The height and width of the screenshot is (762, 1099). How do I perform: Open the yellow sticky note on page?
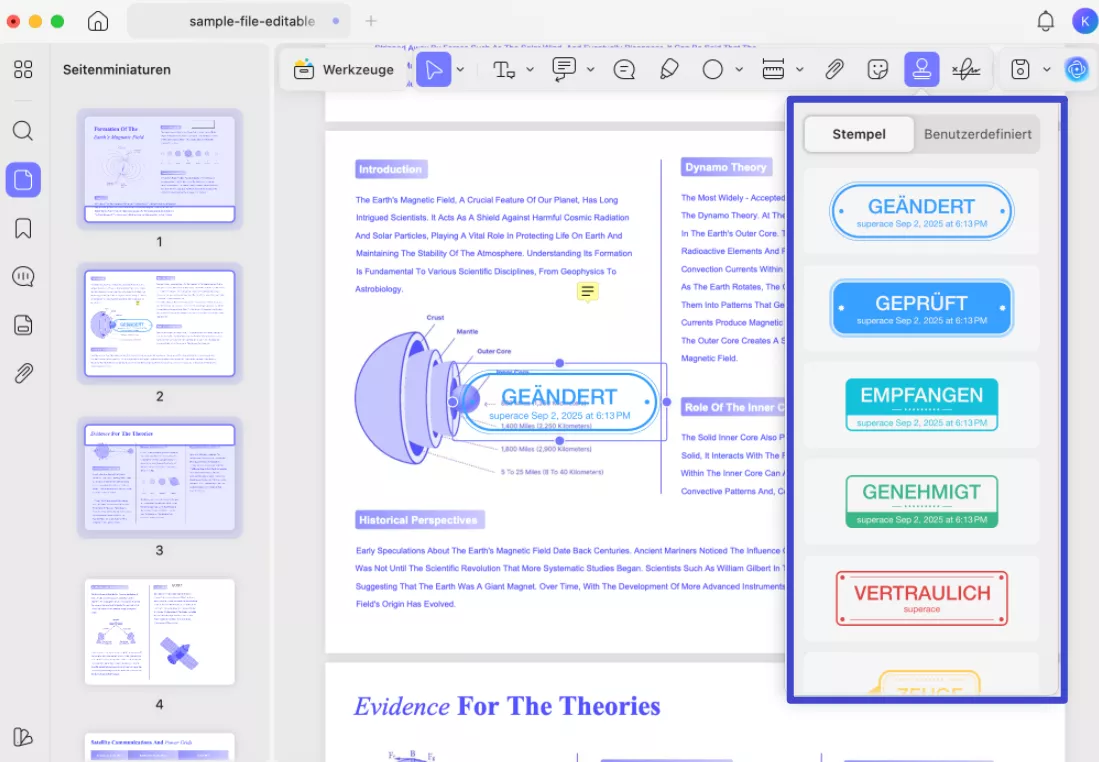(587, 291)
